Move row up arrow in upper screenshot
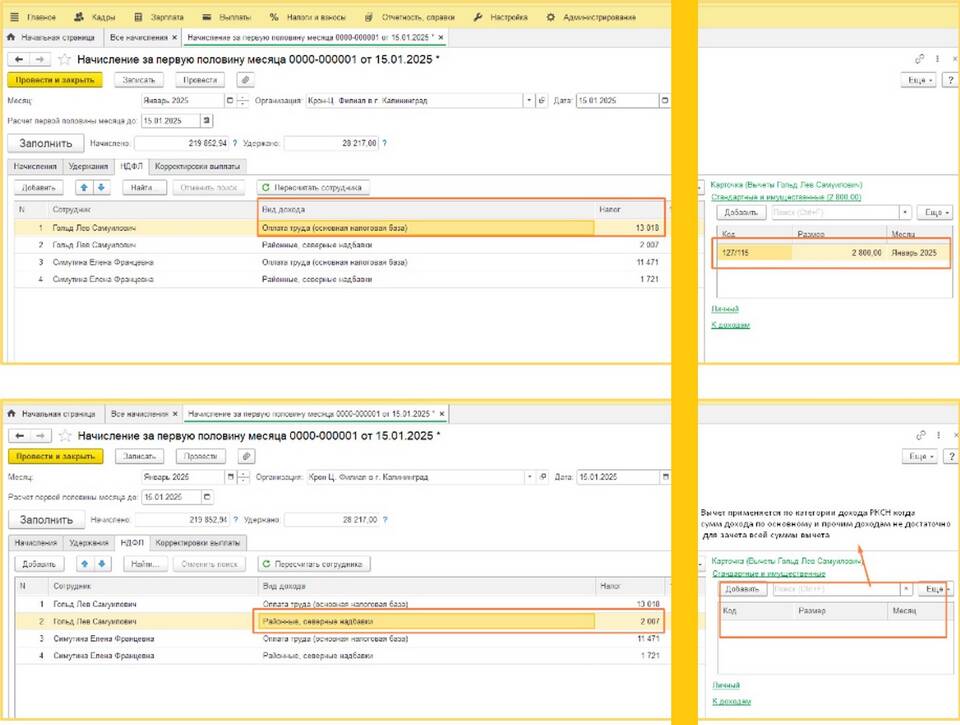960x725 pixels. (84, 187)
